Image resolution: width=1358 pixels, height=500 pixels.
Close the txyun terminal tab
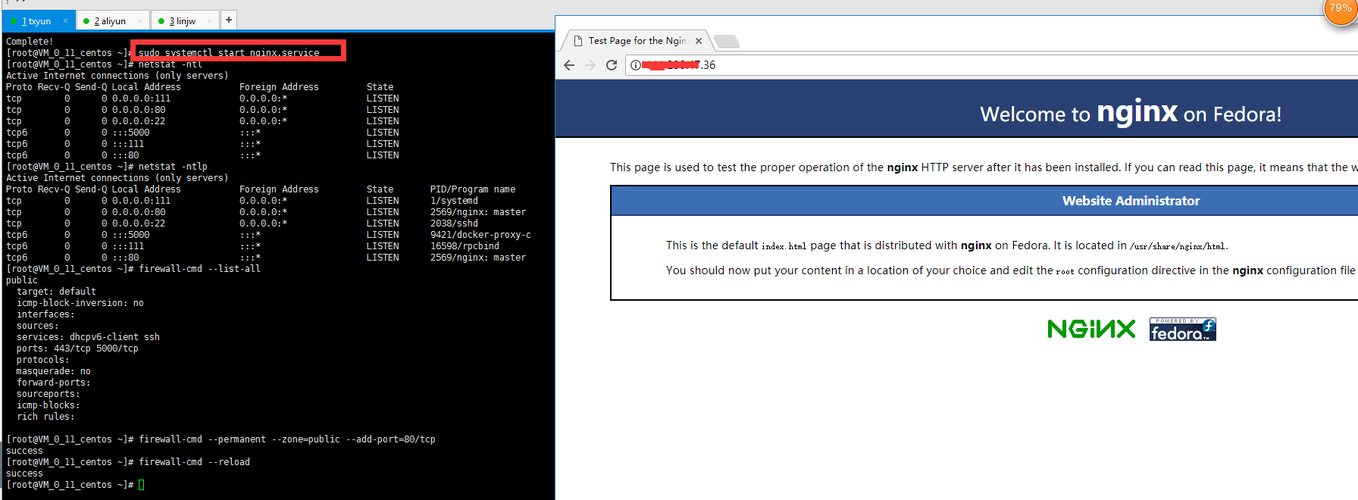tap(66, 20)
